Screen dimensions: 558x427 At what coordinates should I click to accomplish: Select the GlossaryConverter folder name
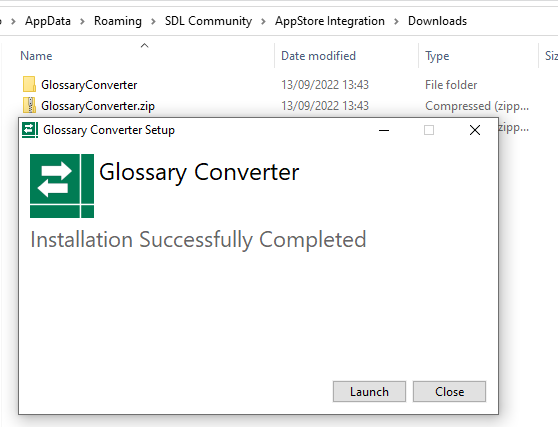pos(89,85)
